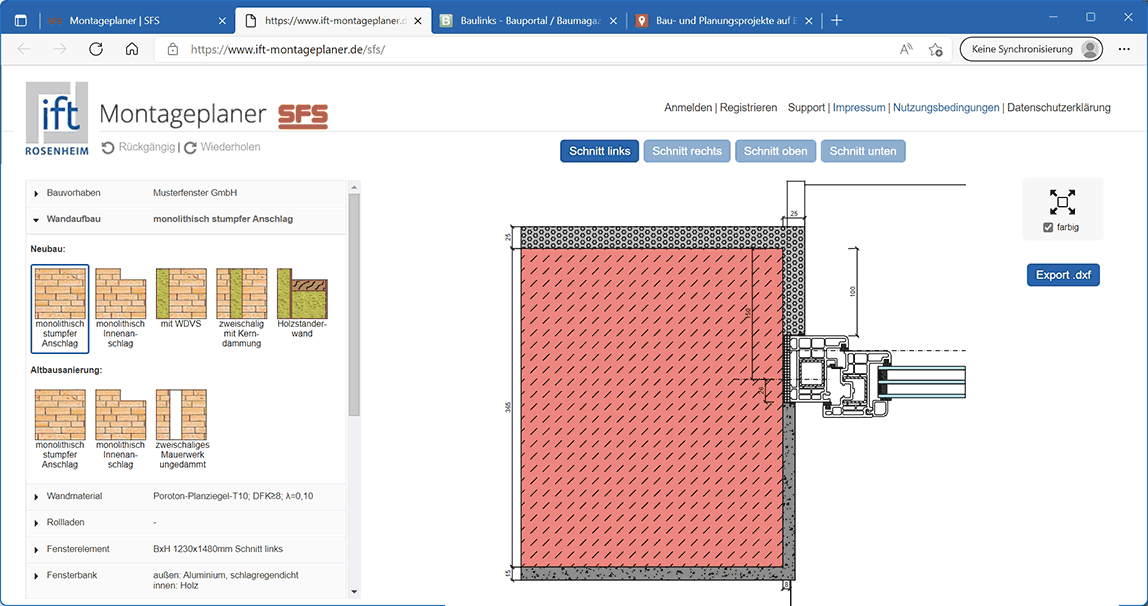The image size is (1148, 606).
Task: Click the Registrieren link
Action: click(x=748, y=108)
